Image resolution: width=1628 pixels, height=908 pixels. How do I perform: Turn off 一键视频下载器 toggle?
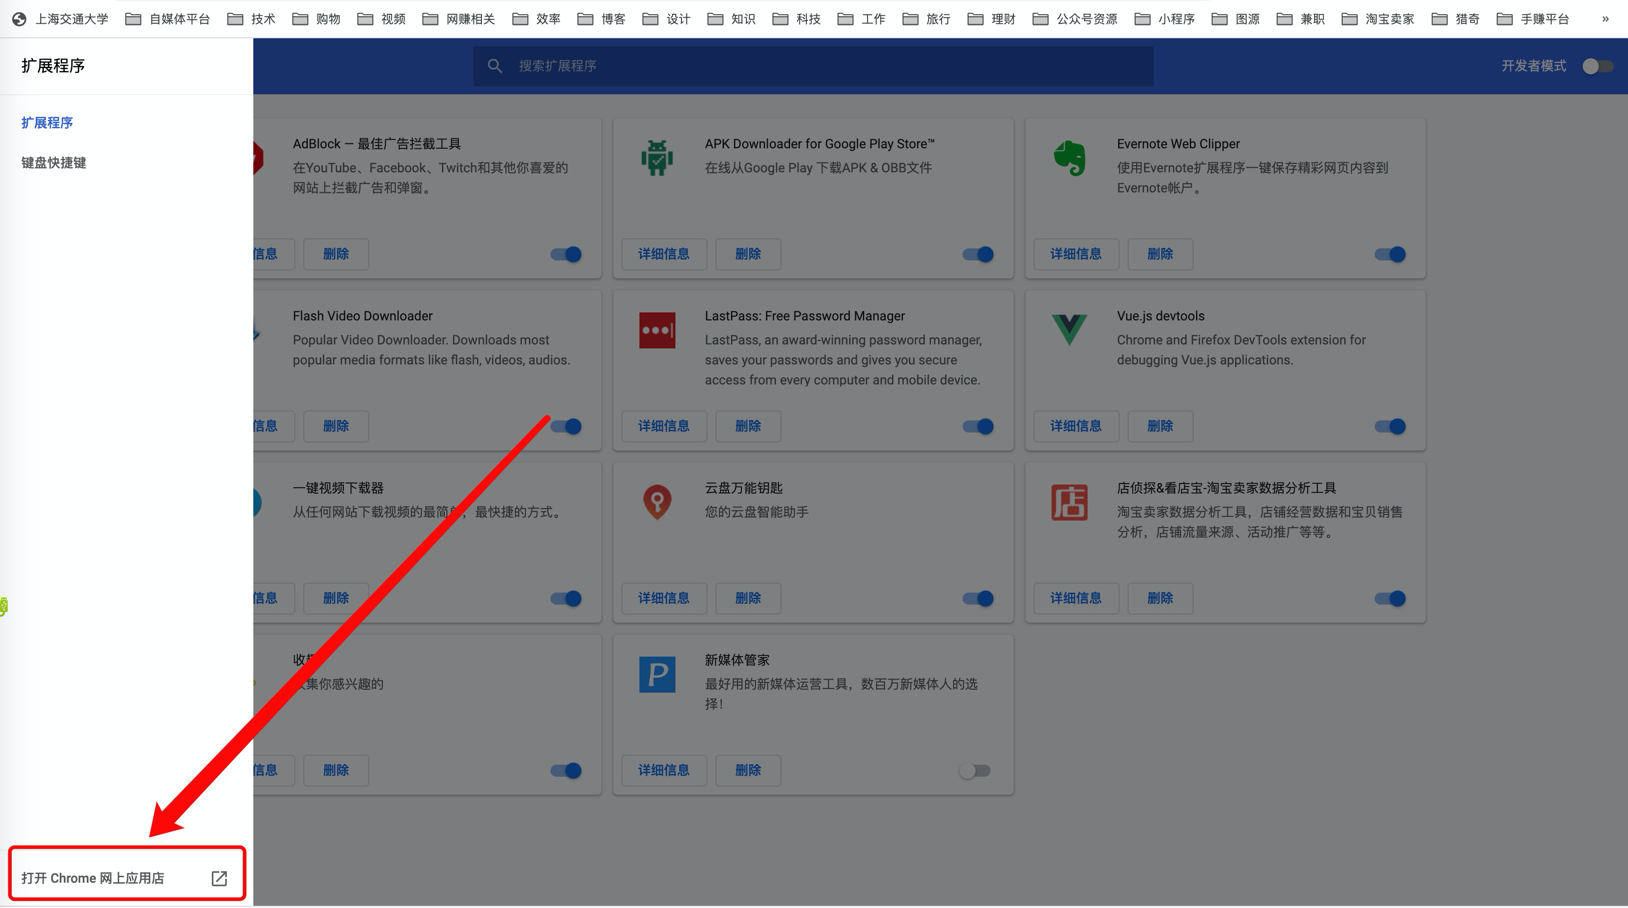(566, 598)
